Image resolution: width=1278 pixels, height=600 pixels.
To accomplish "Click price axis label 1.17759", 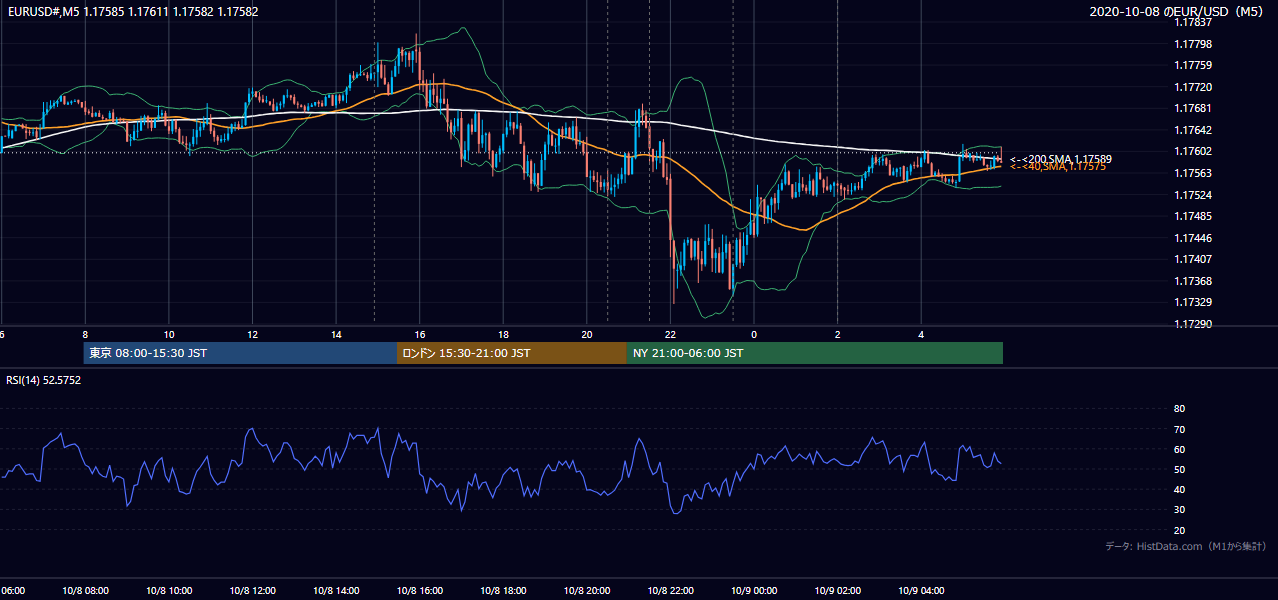I will (x=1193, y=65).
